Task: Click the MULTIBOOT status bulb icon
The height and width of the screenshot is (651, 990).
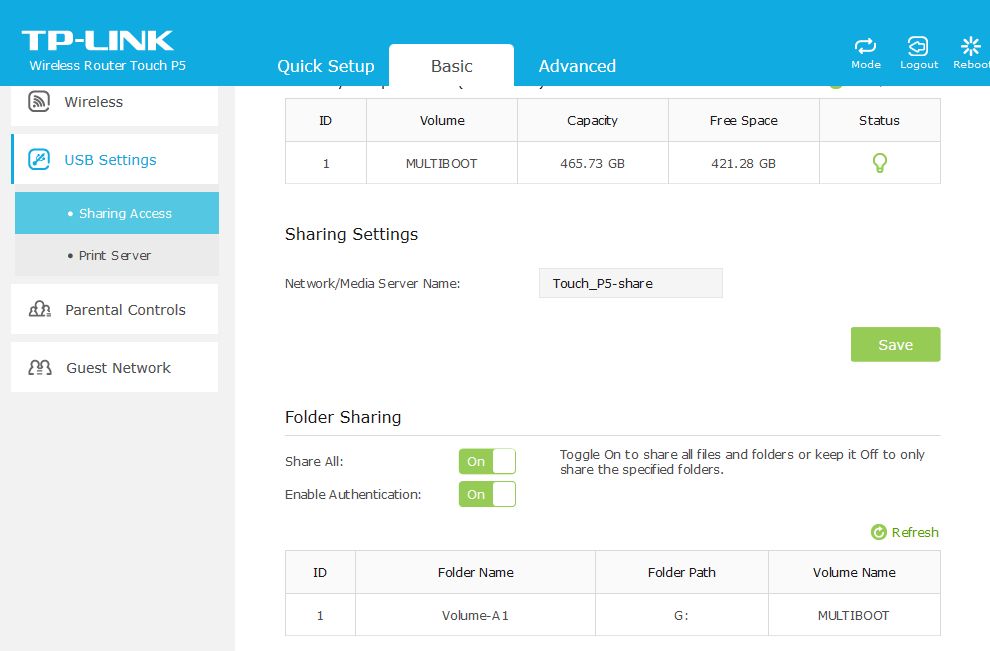Action: [x=880, y=163]
